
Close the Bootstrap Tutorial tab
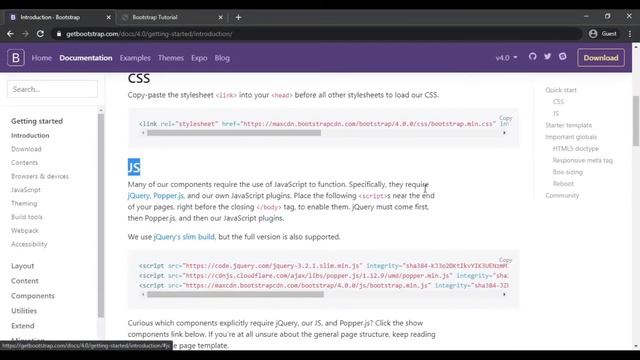[x=220, y=17]
